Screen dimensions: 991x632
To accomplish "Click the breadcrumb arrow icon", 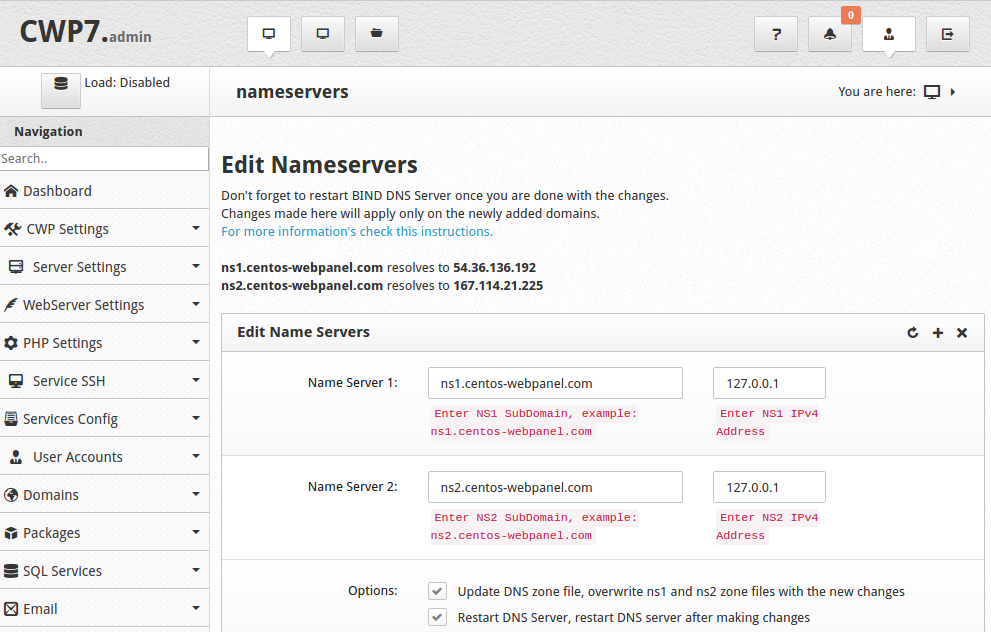I will click(x=952, y=92).
